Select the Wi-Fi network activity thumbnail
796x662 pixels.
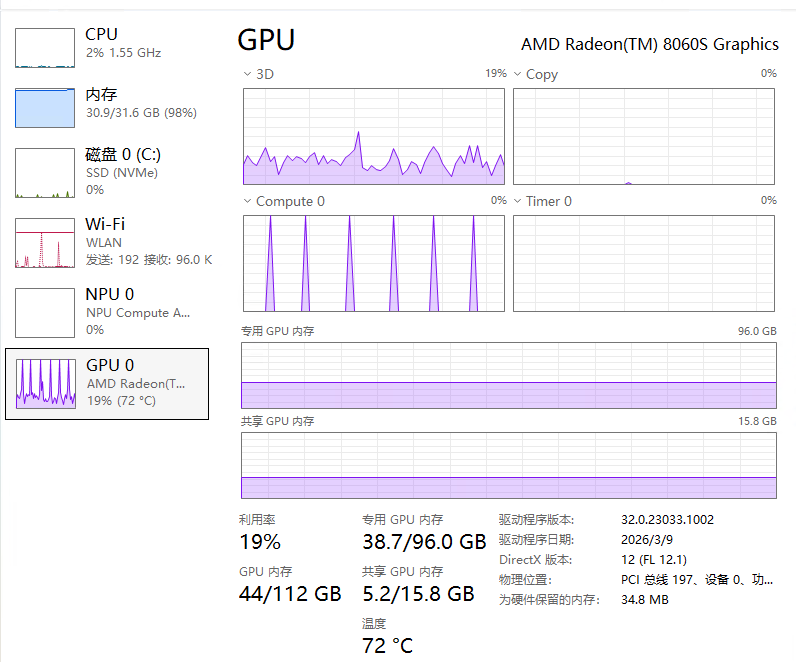click(x=45, y=243)
